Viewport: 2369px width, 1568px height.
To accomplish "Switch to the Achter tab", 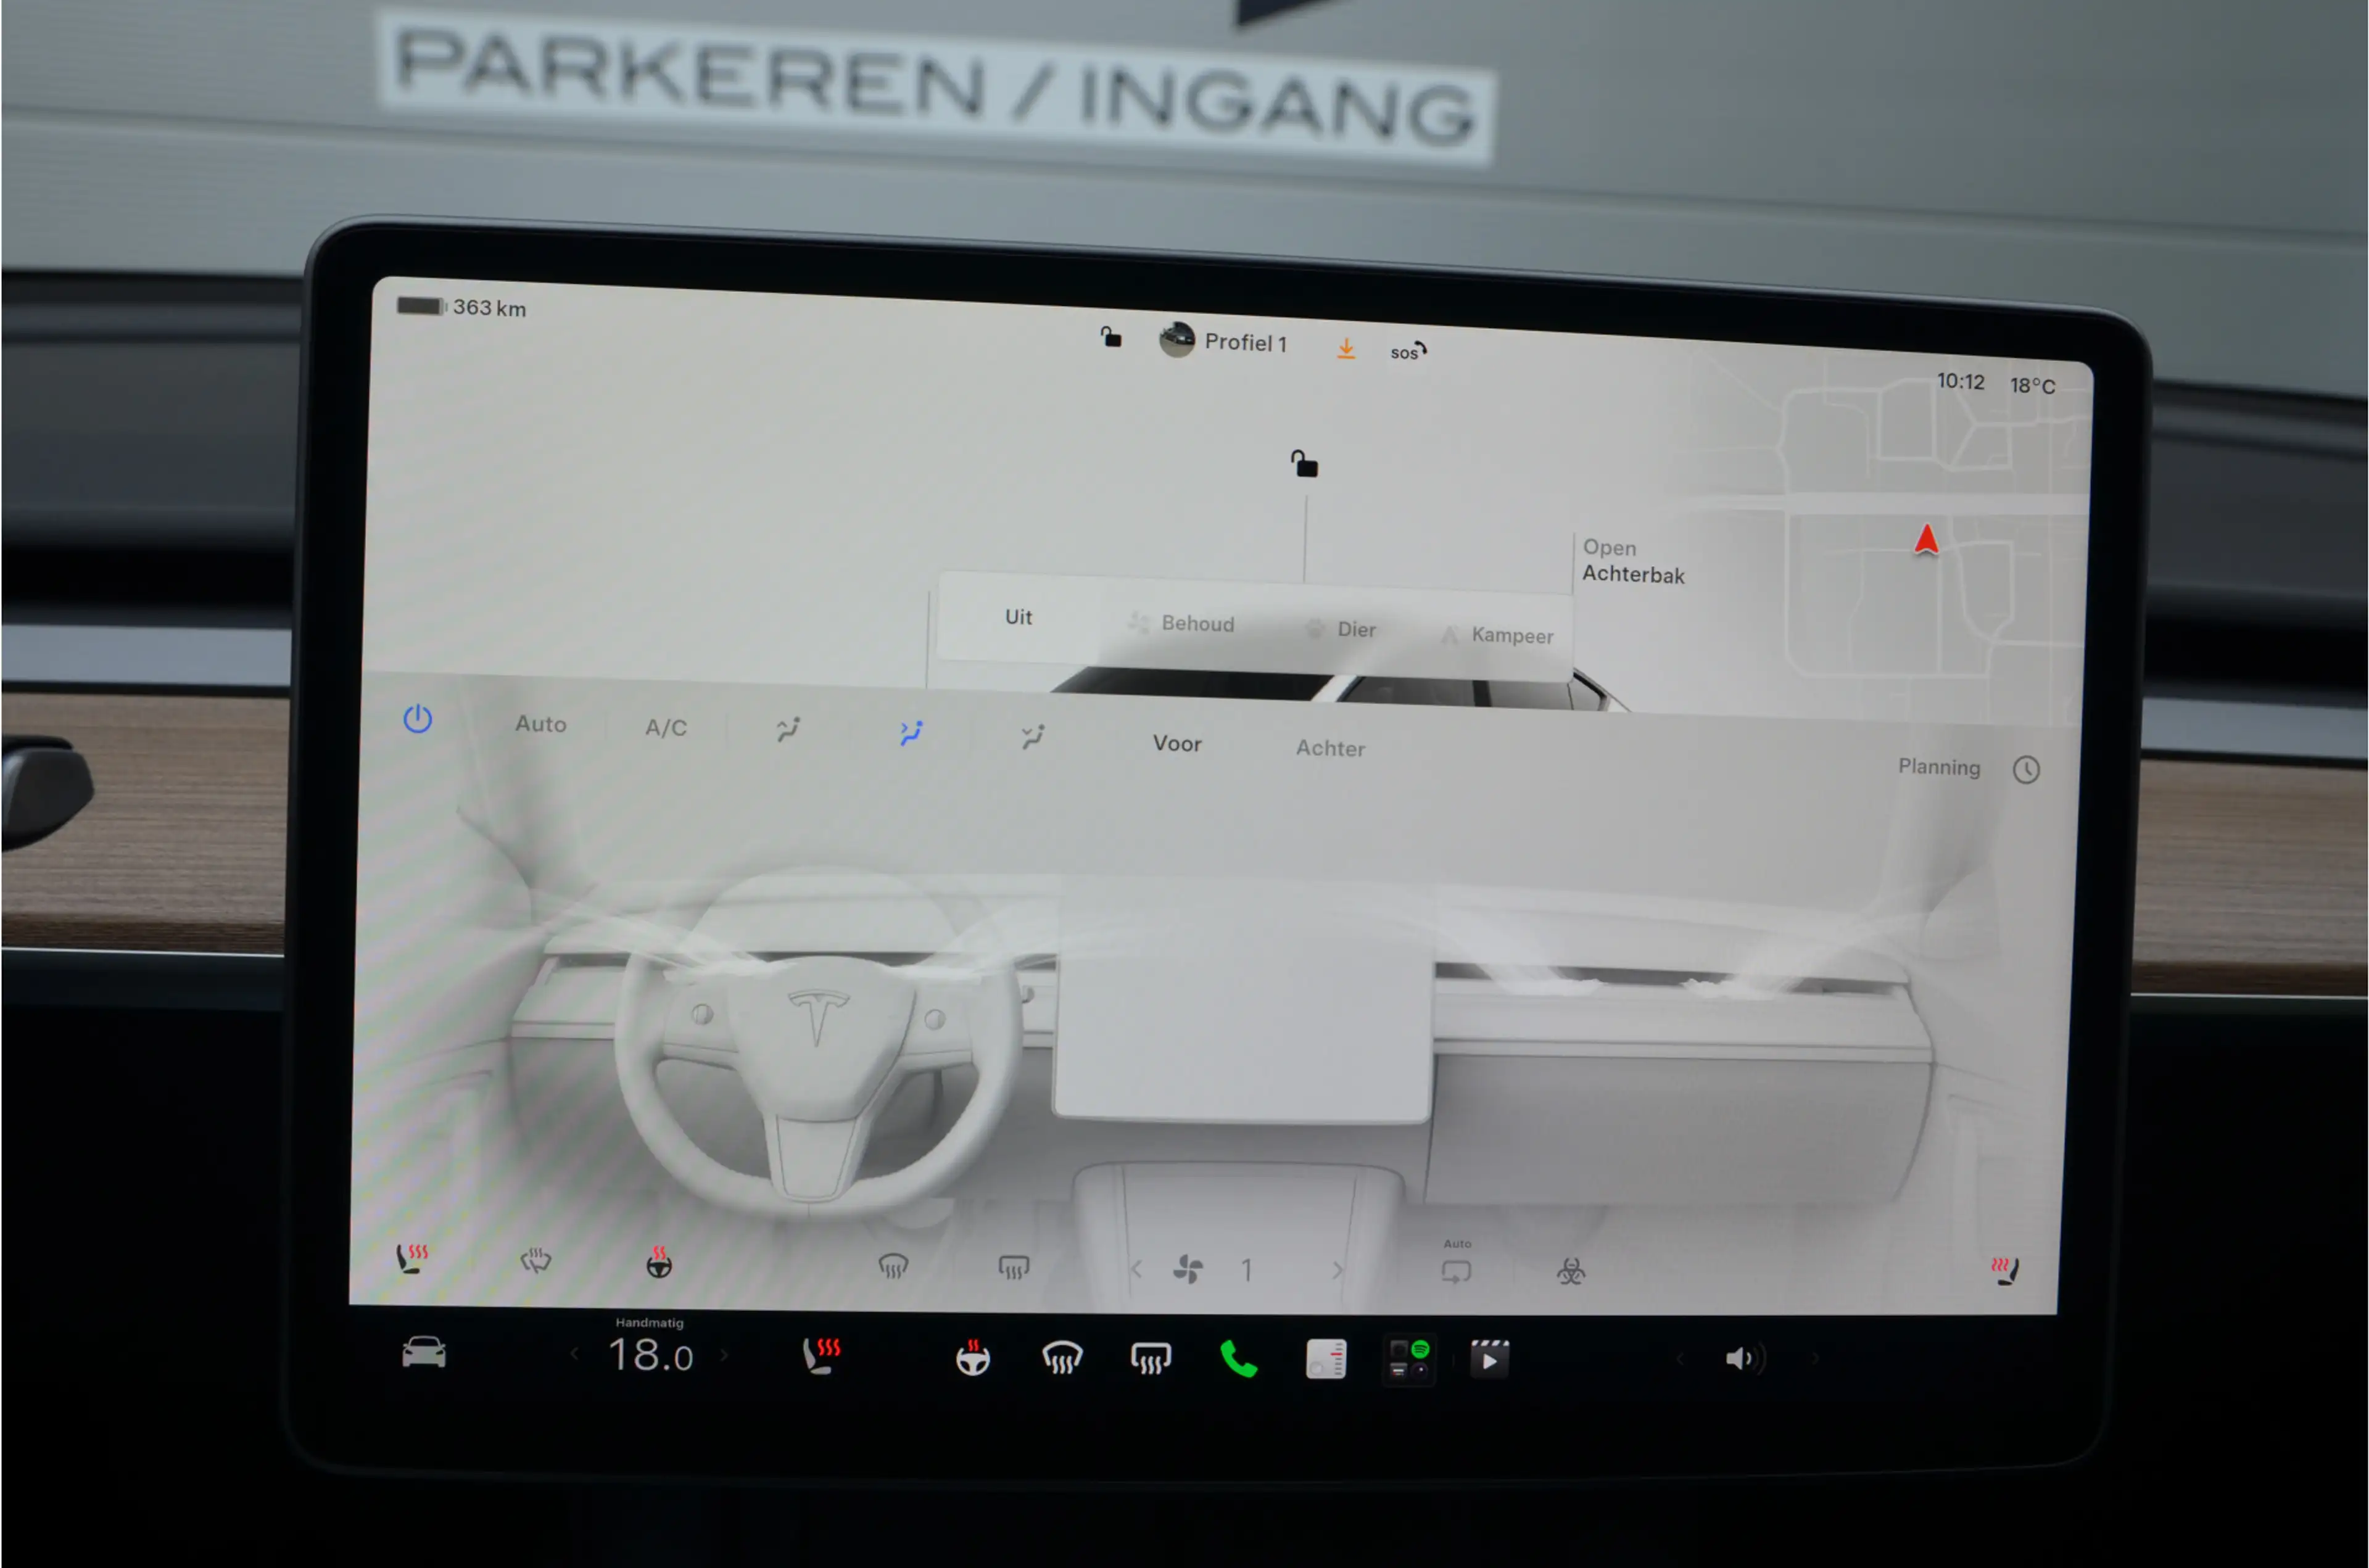I will [1330, 748].
